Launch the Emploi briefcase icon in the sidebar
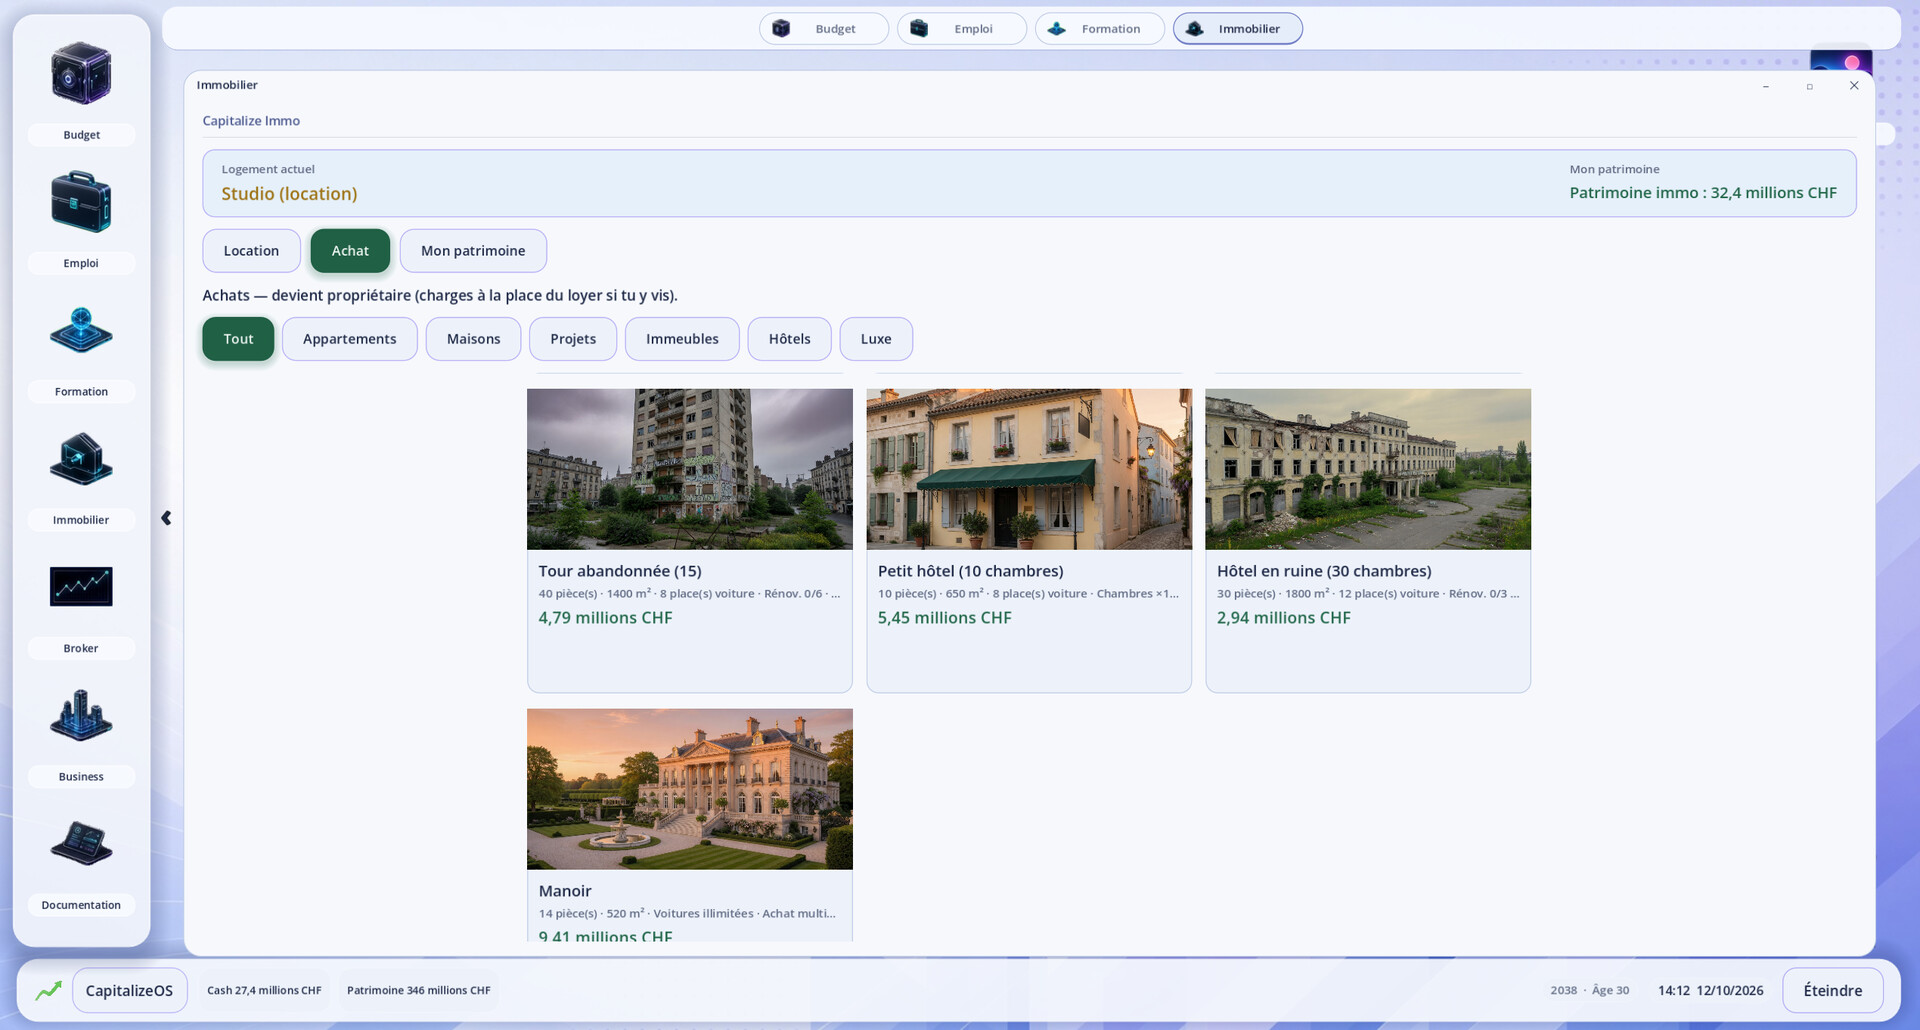 pyautogui.click(x=81, y=202)
